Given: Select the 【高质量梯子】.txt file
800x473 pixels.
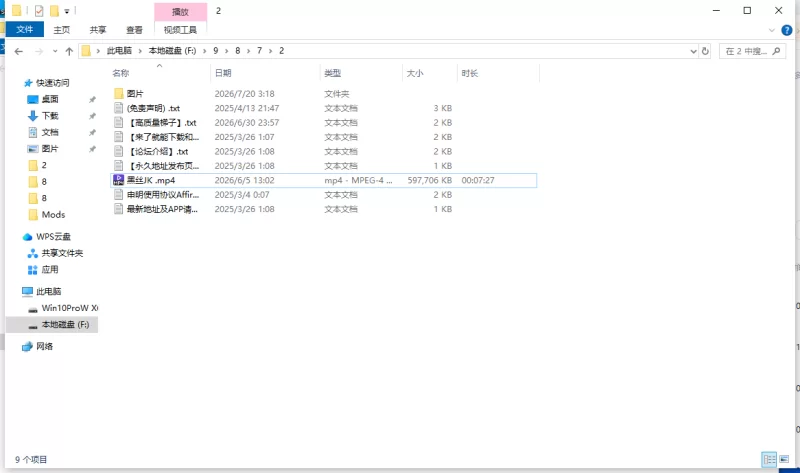Looking at the screenshot, I should (162, 122).
